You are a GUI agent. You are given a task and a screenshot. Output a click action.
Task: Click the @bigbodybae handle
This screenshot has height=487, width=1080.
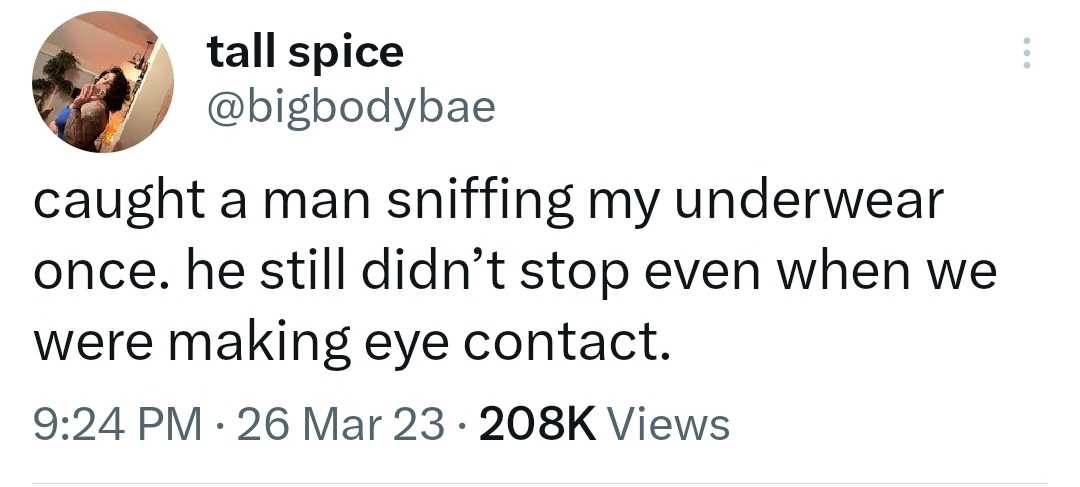tap(350, 107)
